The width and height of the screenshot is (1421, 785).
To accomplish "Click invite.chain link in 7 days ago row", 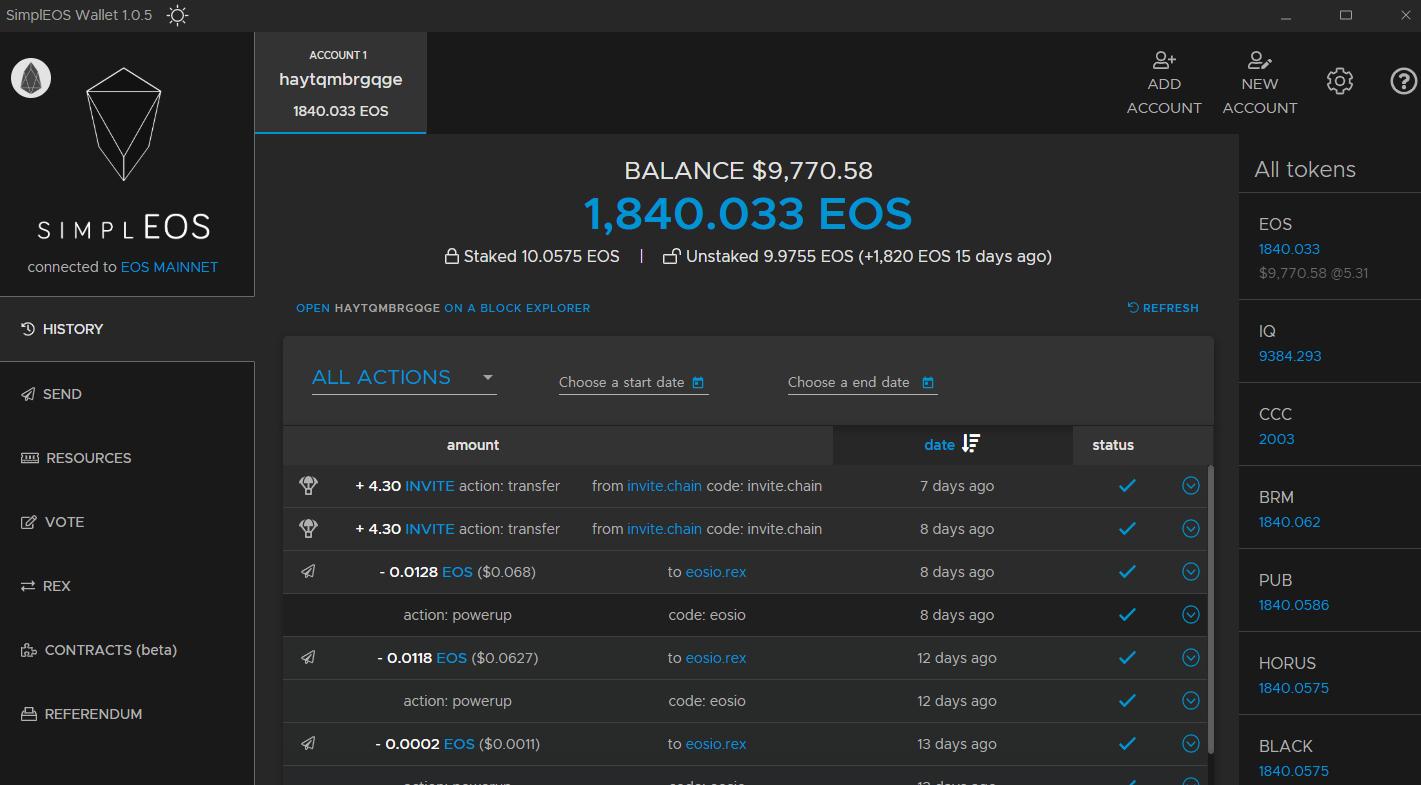I will [664, 486].
